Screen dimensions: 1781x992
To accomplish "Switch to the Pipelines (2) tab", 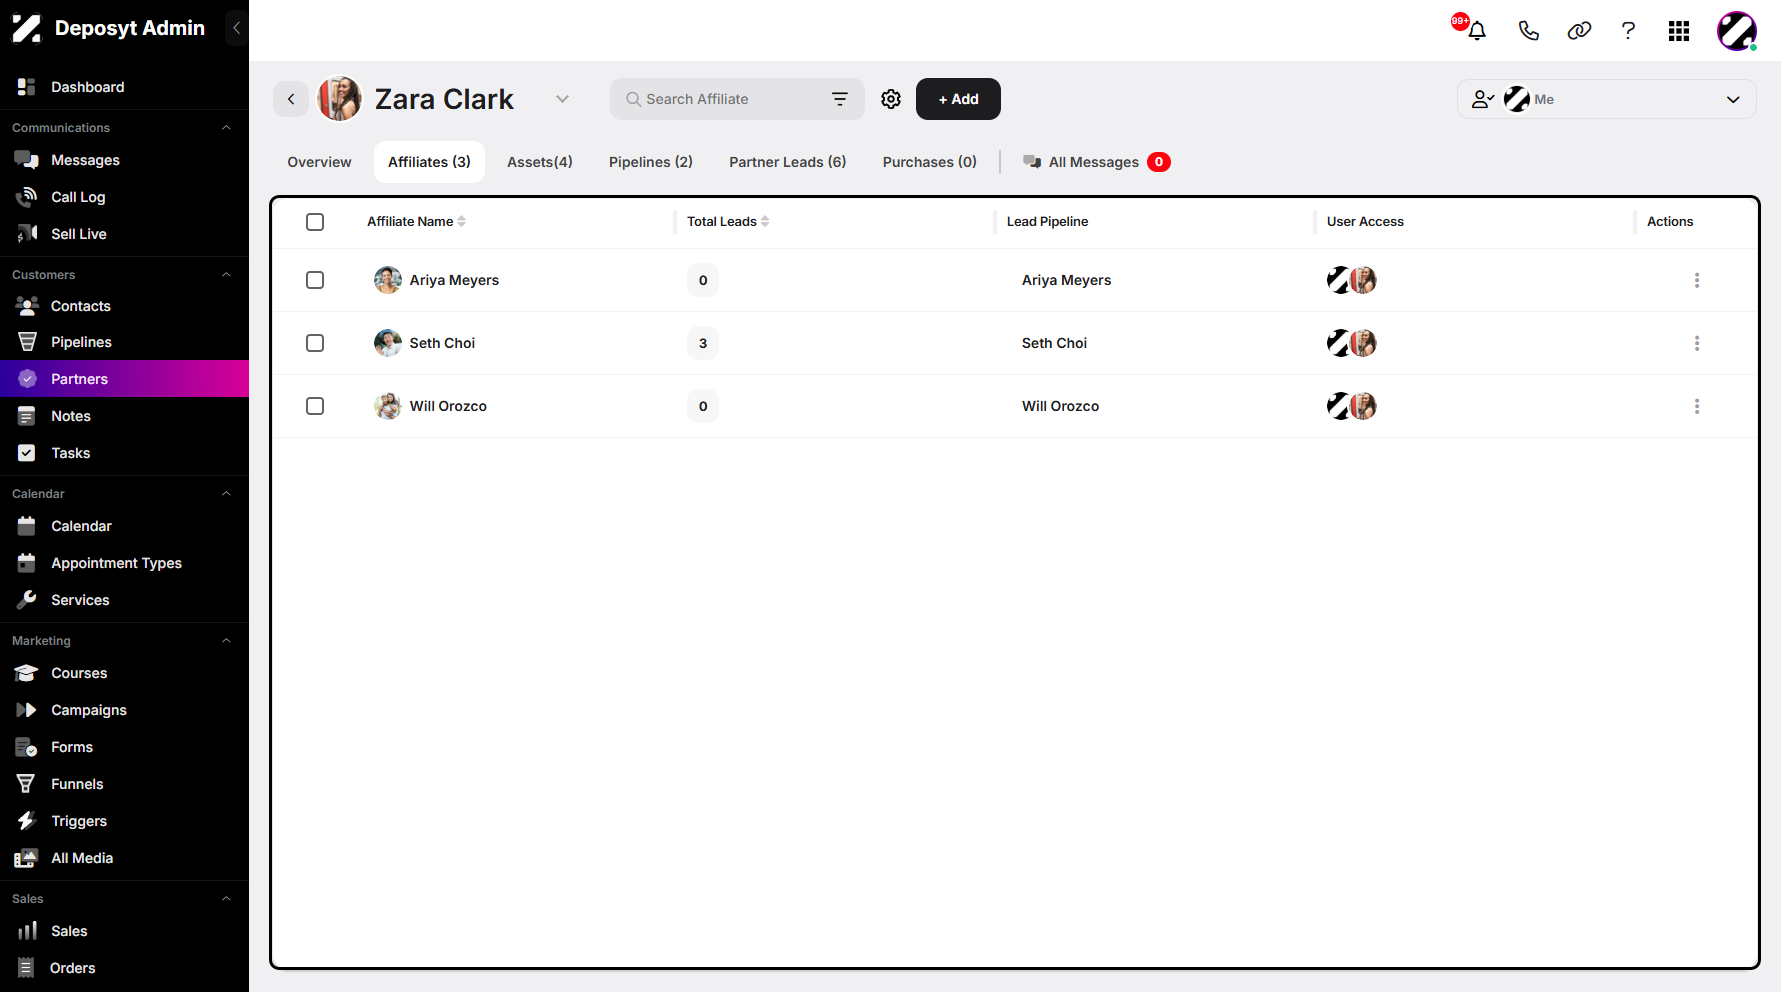I will (651, 162).
